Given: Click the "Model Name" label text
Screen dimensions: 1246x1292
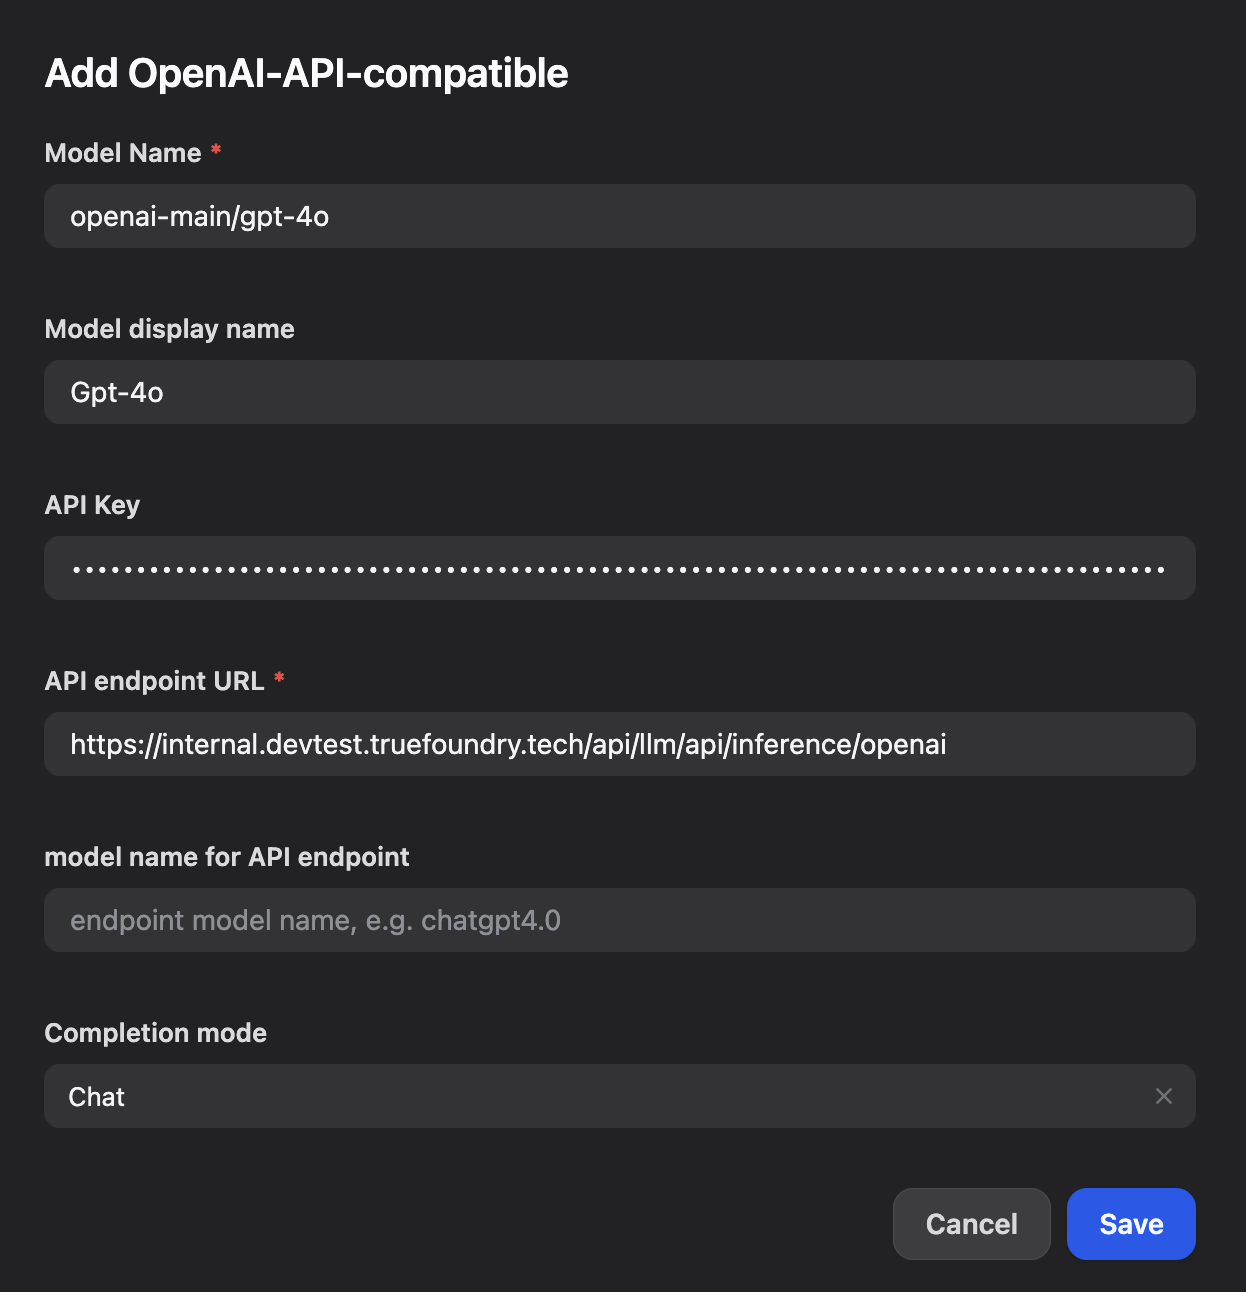Looking at the screenshot, I should pos(123,153).
